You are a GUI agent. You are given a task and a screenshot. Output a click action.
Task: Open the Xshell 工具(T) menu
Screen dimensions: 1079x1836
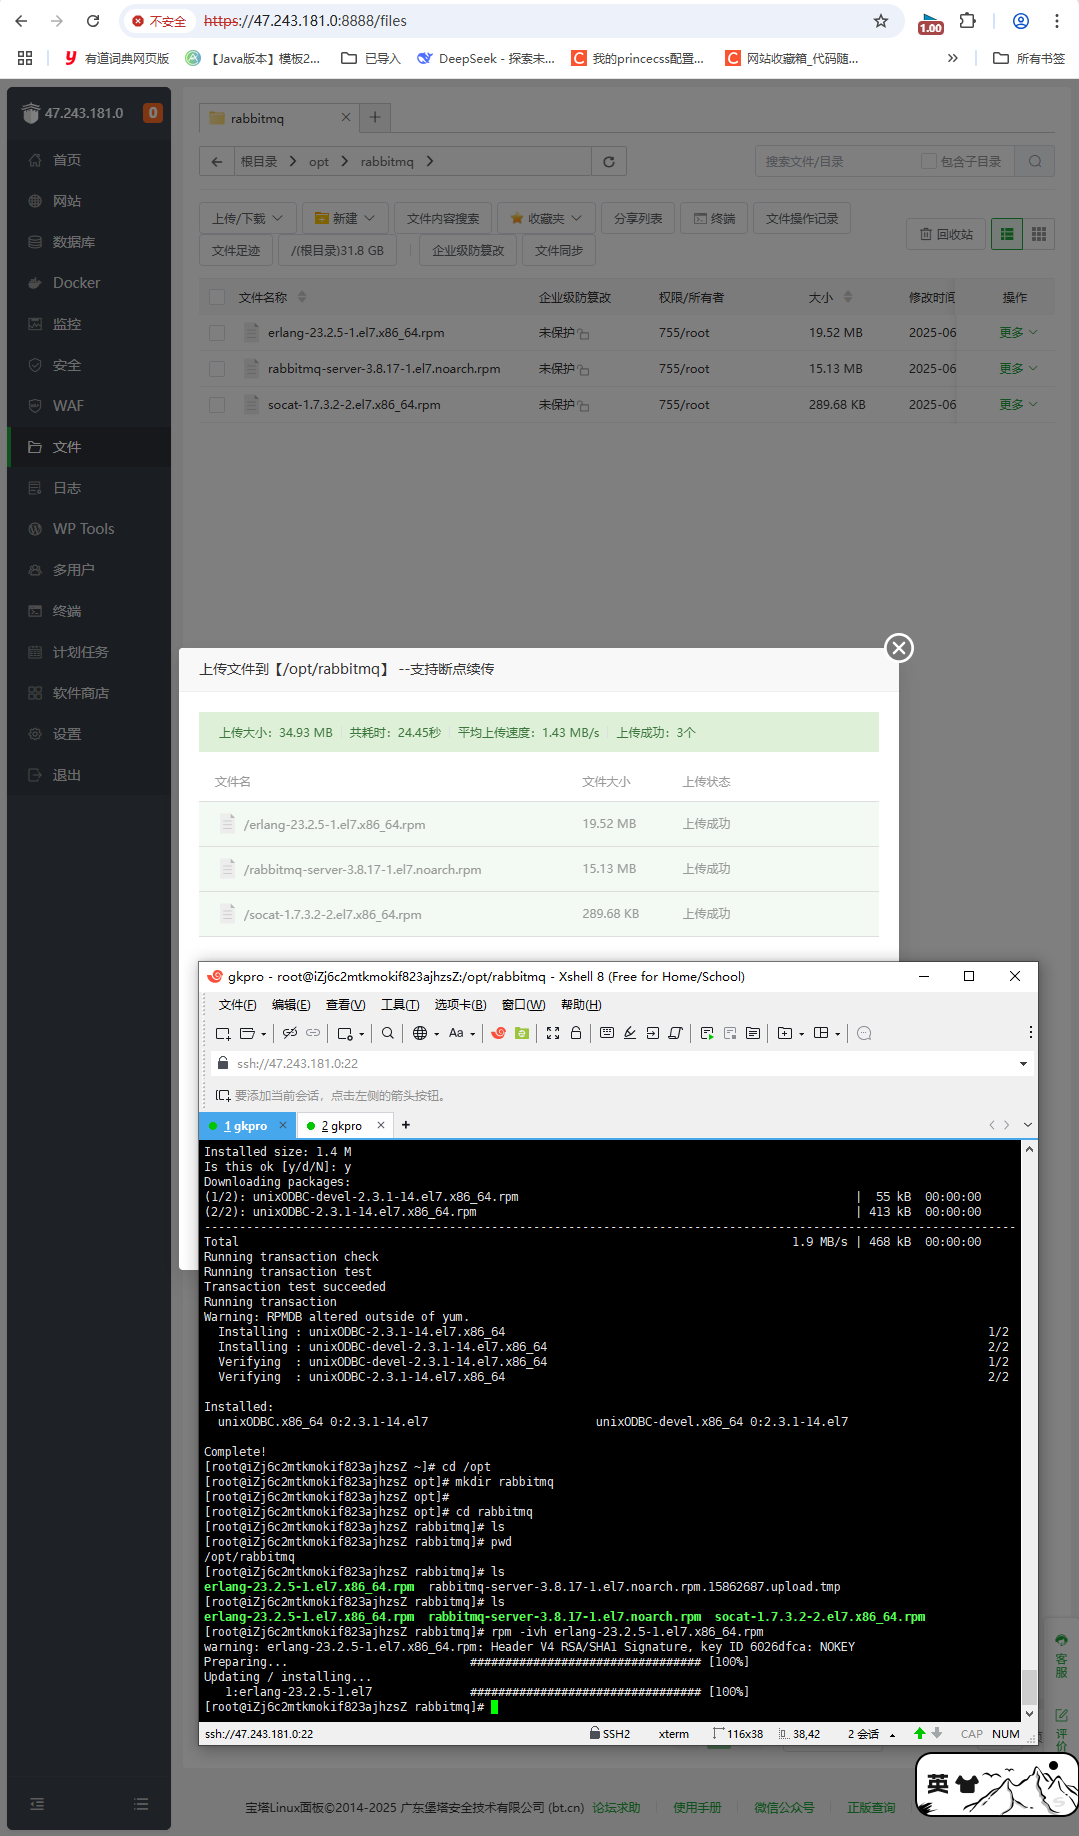[400, 1005]
